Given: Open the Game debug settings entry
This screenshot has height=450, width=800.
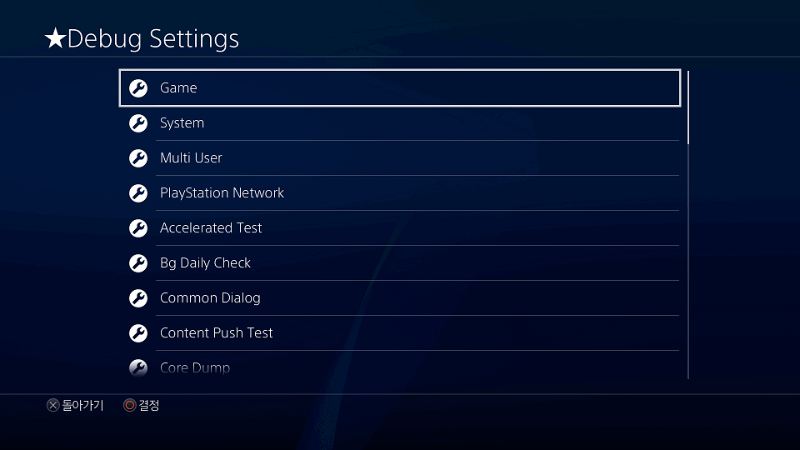Looking at the screenshot, I should point(399,88).
